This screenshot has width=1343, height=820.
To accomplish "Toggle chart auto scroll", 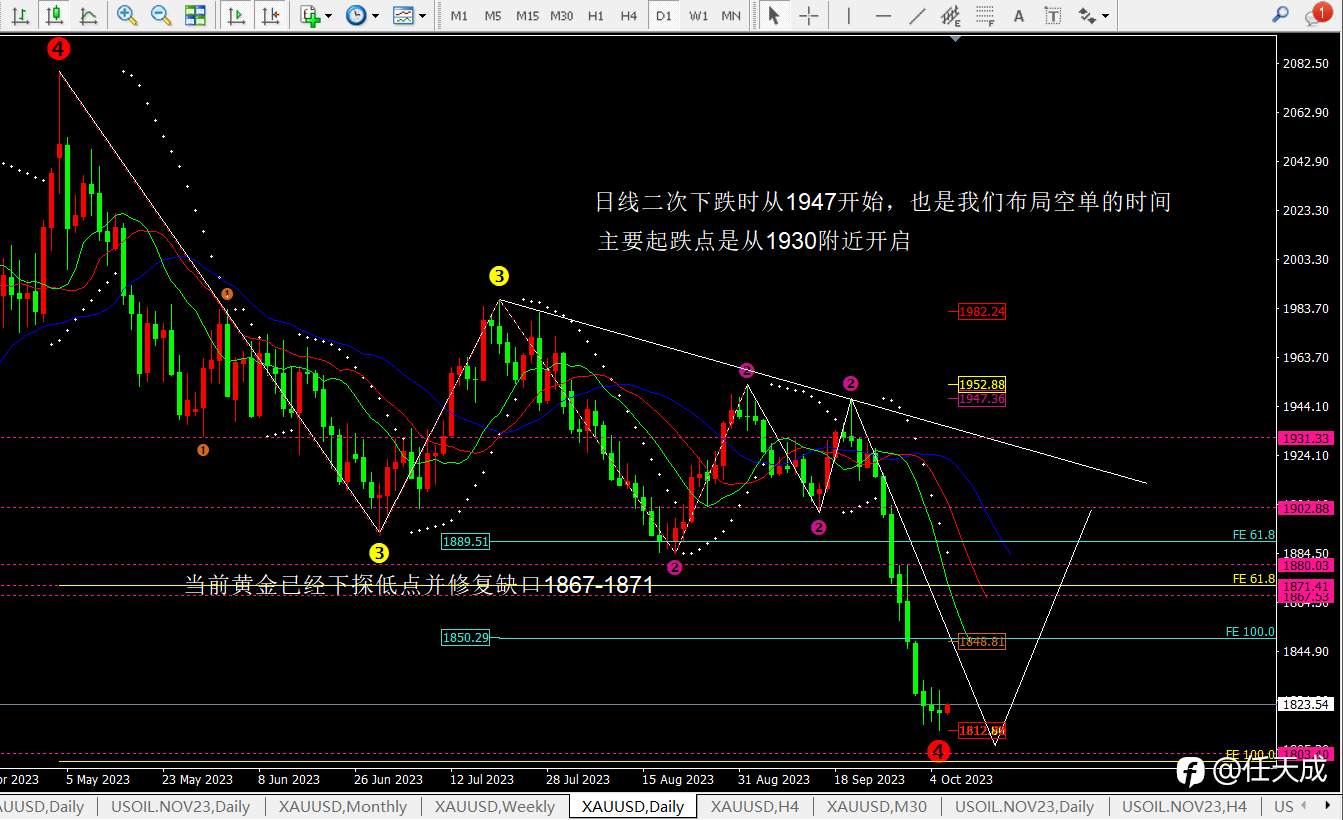I will 236,15.
